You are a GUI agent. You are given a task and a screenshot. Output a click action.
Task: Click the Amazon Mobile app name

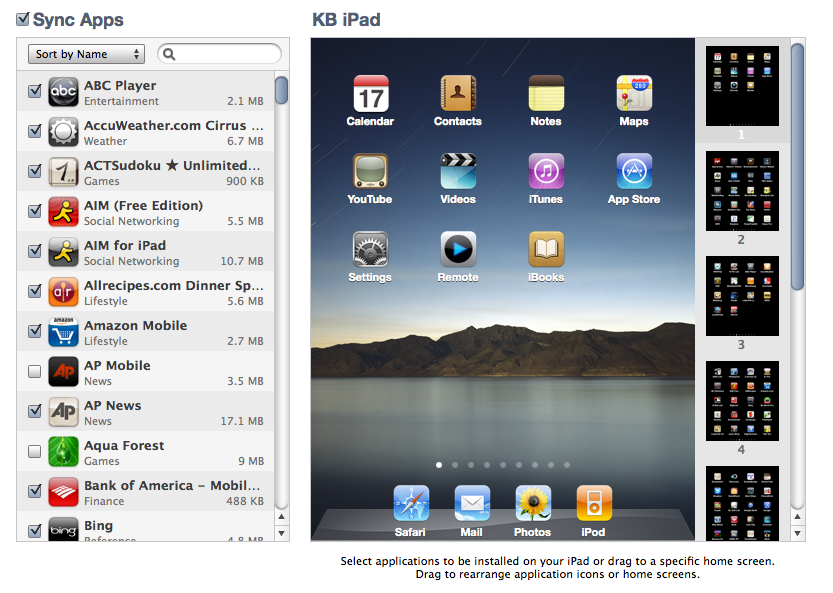(135, 325)
